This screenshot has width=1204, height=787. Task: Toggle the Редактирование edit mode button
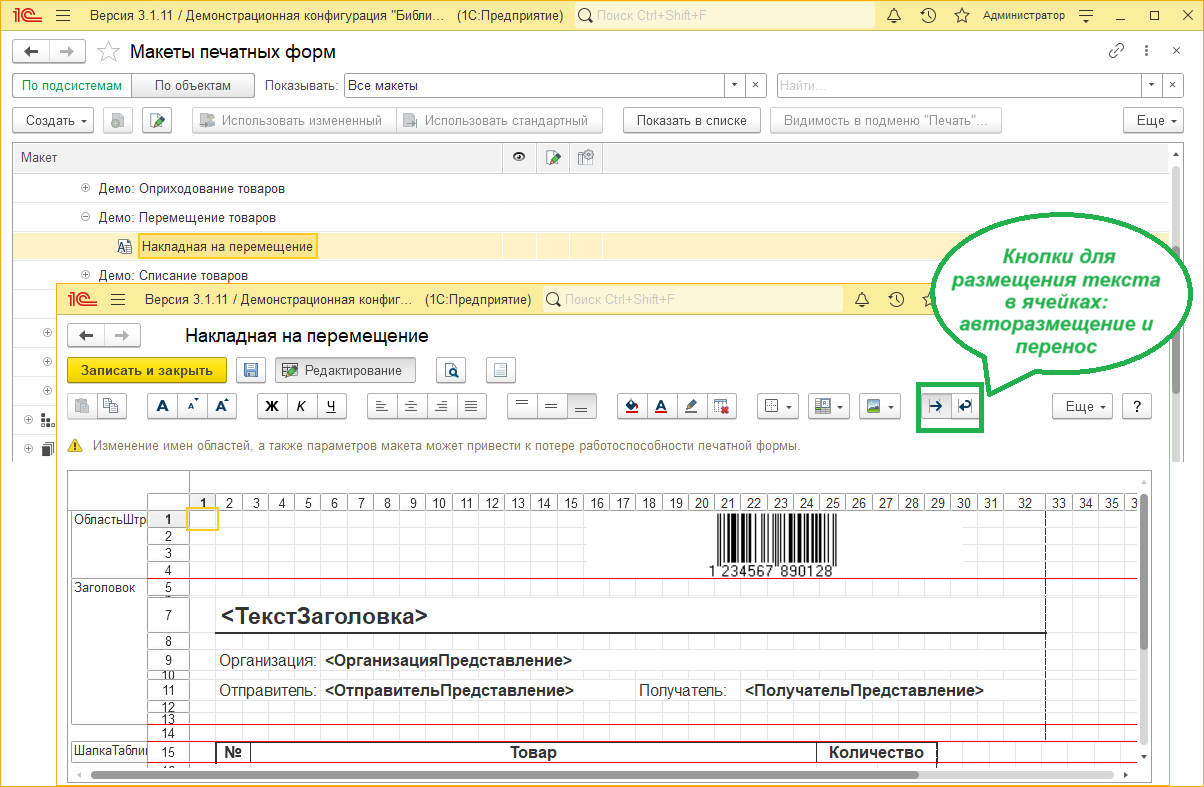click(345, 370)
